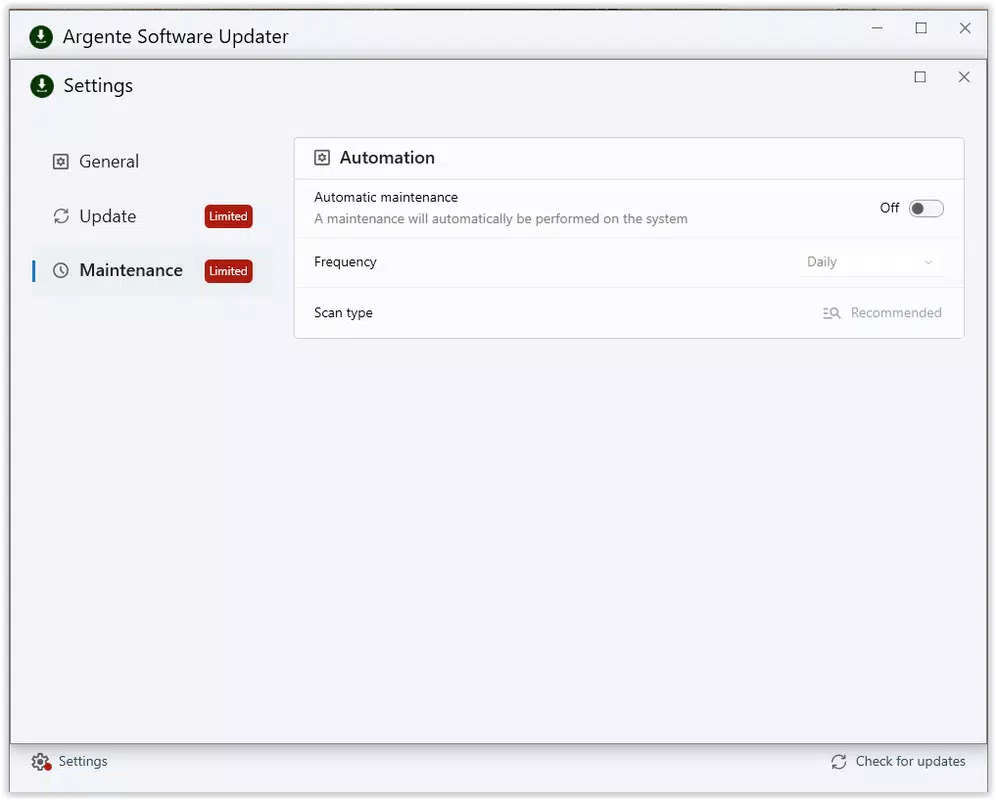This screenshot has height=800, width=996.
Task: Click the Automatic maintenance label
Action: pyautogui.click(x=386, y=197)
